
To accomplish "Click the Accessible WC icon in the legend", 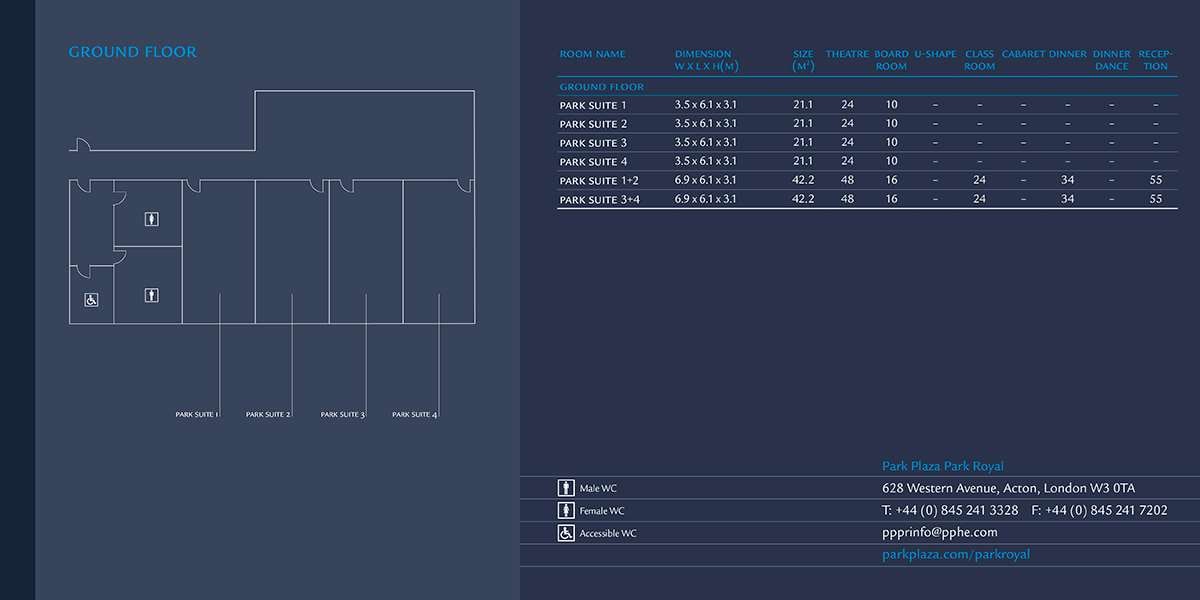I will tap(566, 533).
